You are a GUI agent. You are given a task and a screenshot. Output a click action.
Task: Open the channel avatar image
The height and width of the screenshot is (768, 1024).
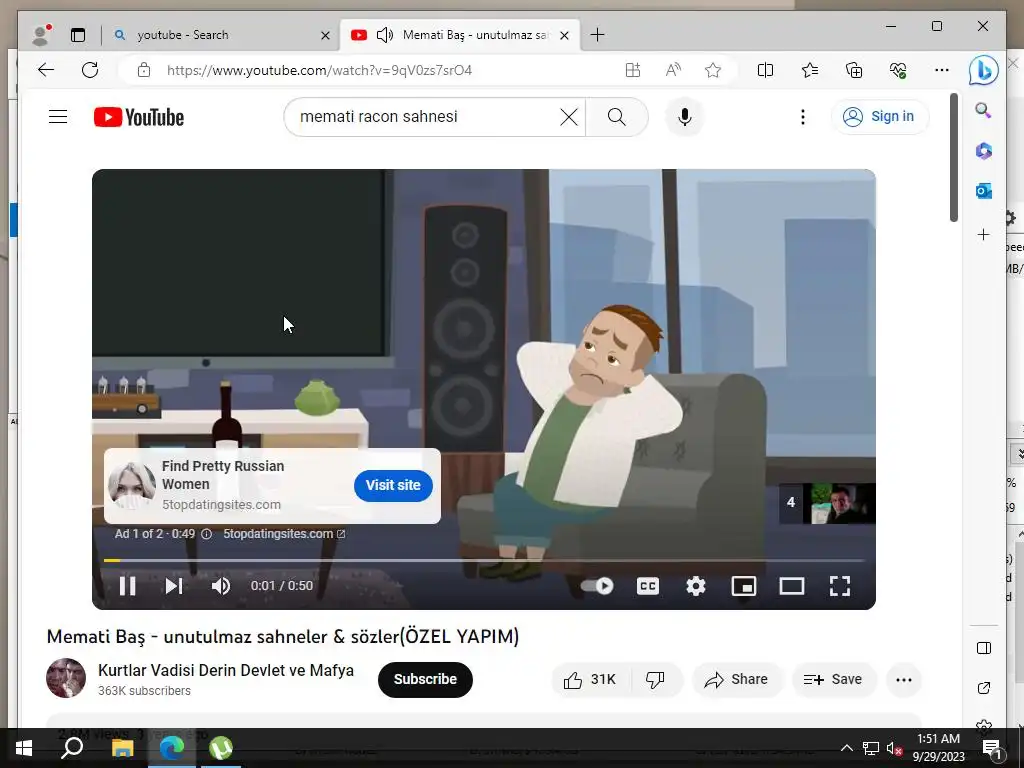click(x=66, y=678)
